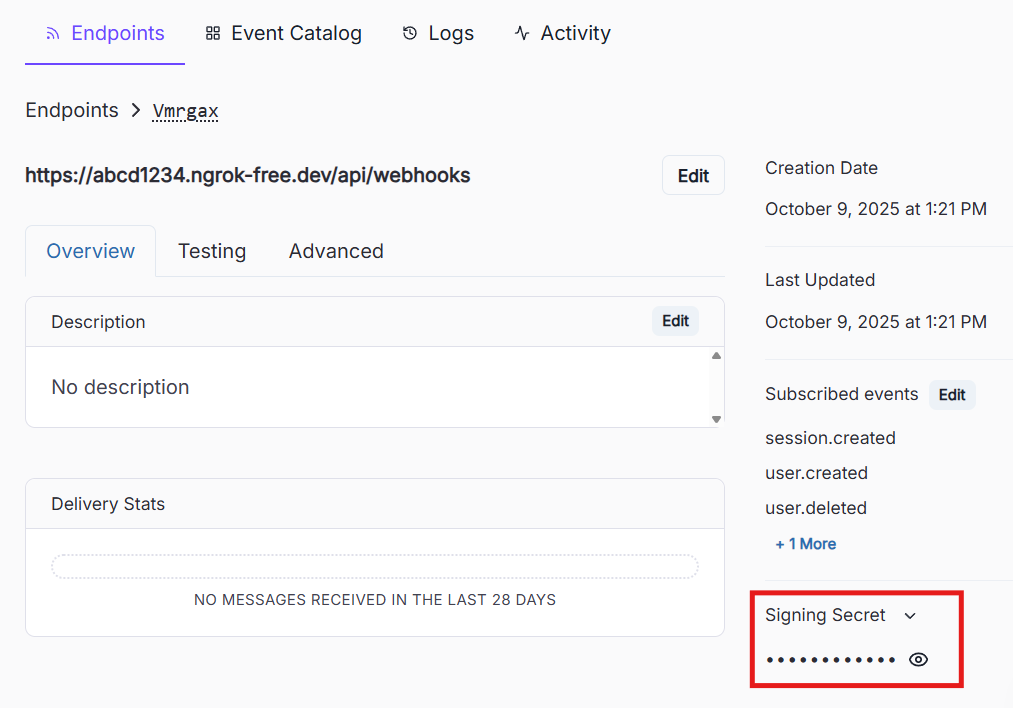
Task: Click the Activity pulse icon
Action: point(522,34)
